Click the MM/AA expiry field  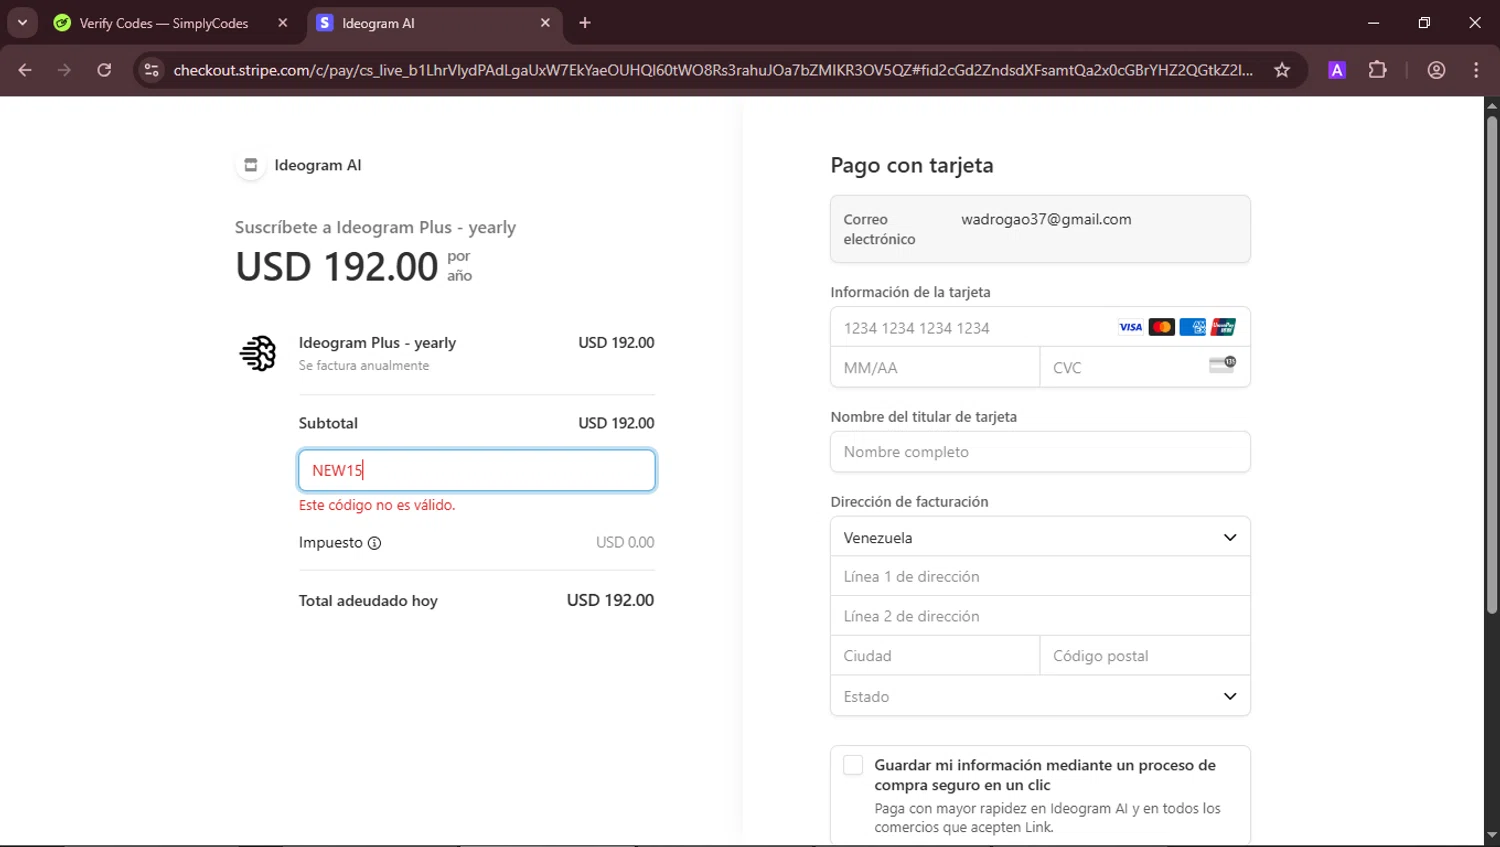pos(935,367)
